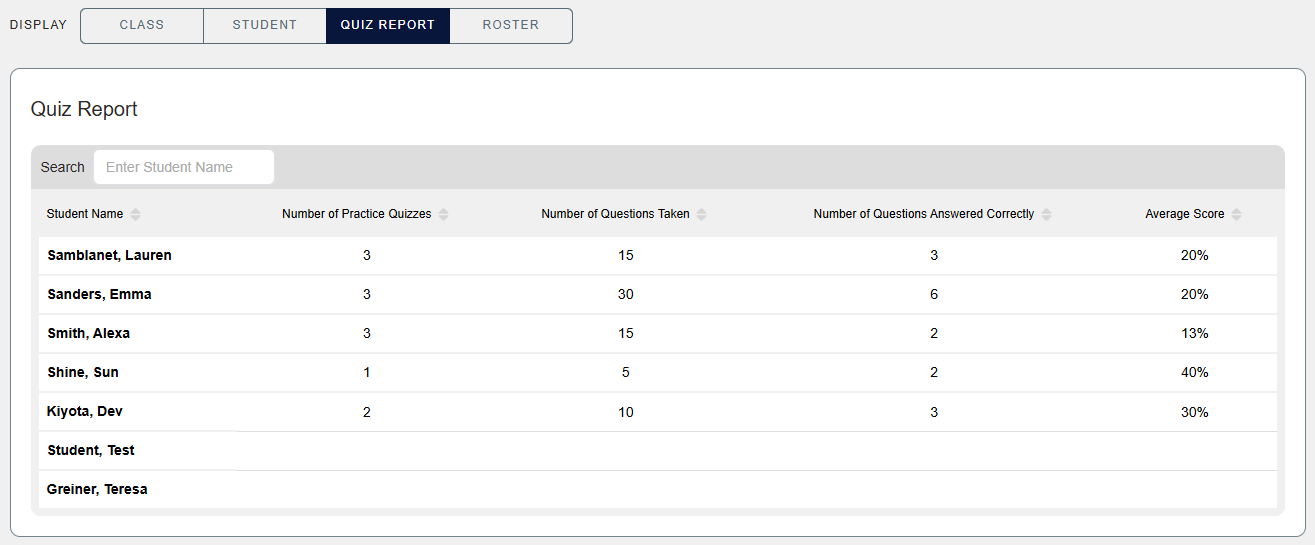Switch to the Class tab

(142, 26)
